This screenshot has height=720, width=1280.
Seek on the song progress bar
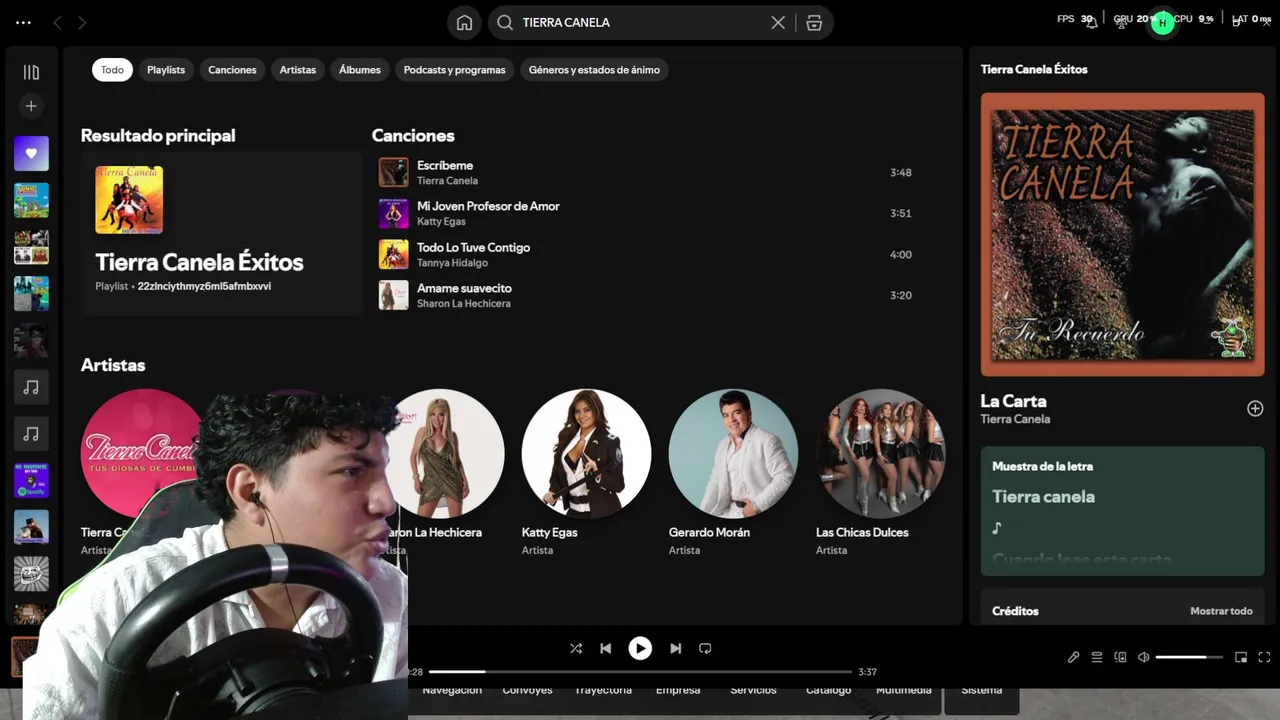(640, 672)
